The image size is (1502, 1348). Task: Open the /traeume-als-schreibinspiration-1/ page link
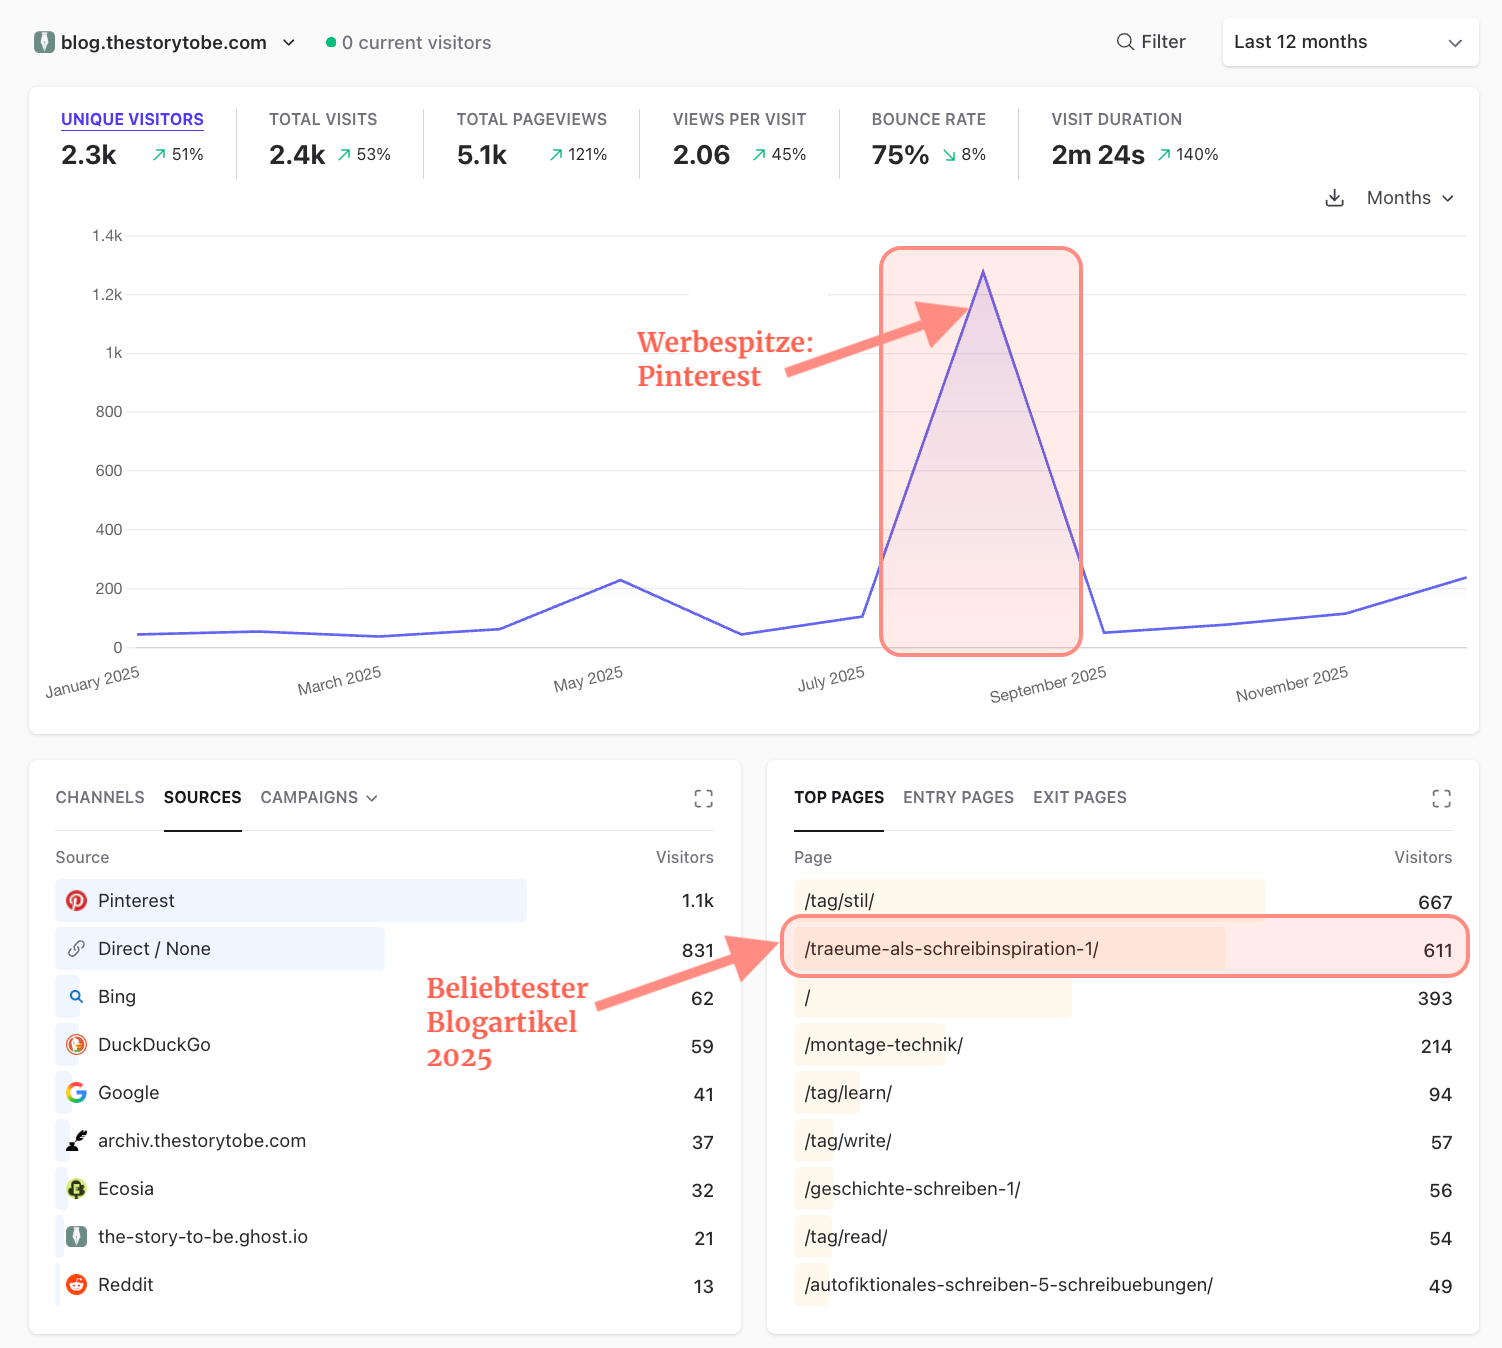coord(951,948)
